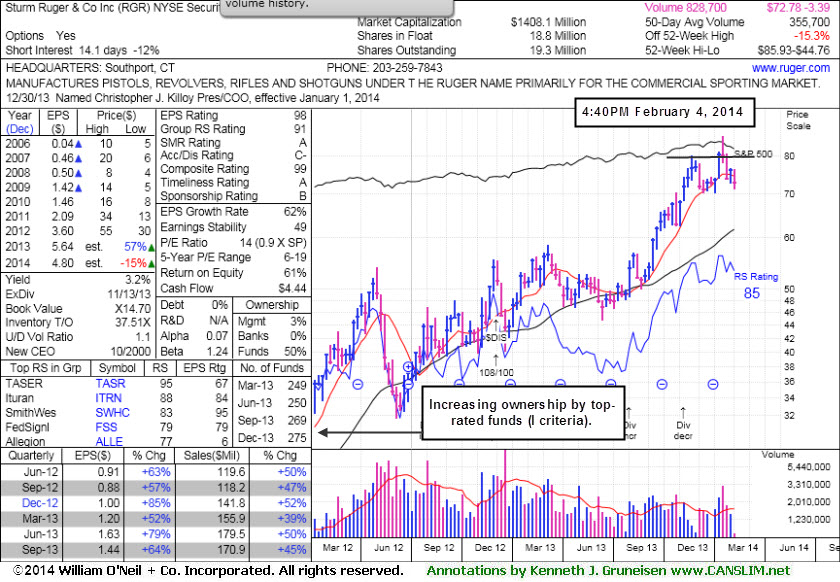Viewport: 840px width, 582px height.
Task: Click the 108/100 split marker
Action: 496,372
